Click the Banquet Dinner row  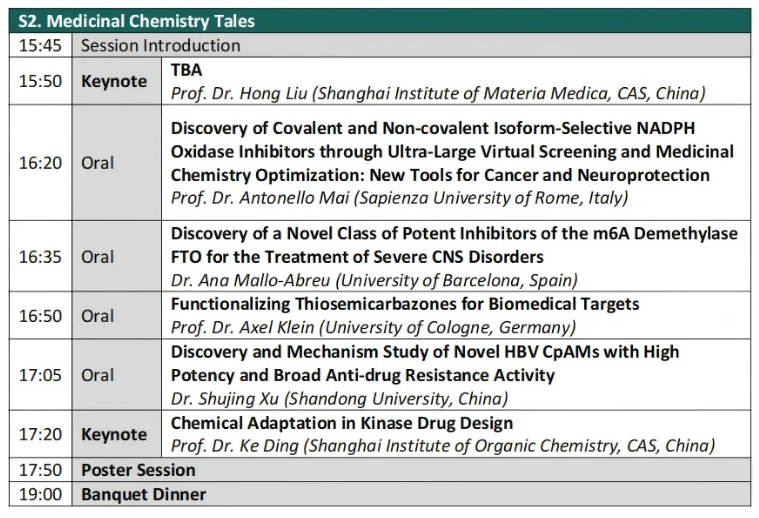[x=143, y=494]
